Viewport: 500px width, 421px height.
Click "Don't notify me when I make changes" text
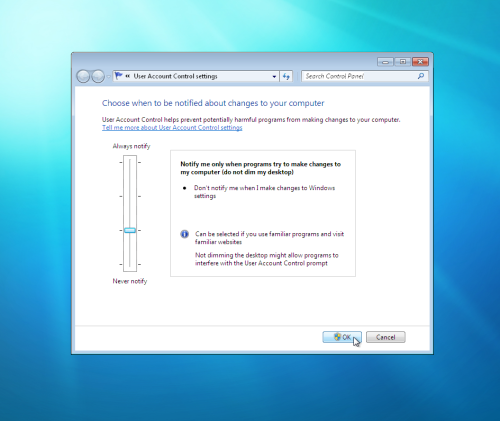264,192
